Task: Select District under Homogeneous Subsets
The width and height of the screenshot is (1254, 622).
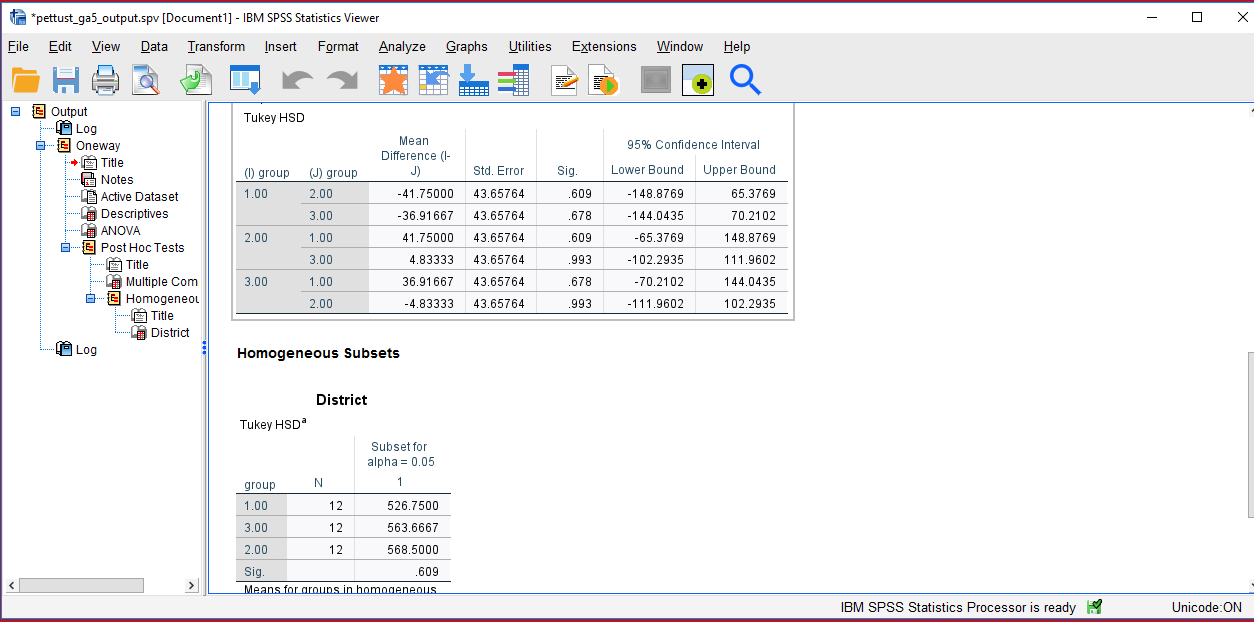Action: 169,332
